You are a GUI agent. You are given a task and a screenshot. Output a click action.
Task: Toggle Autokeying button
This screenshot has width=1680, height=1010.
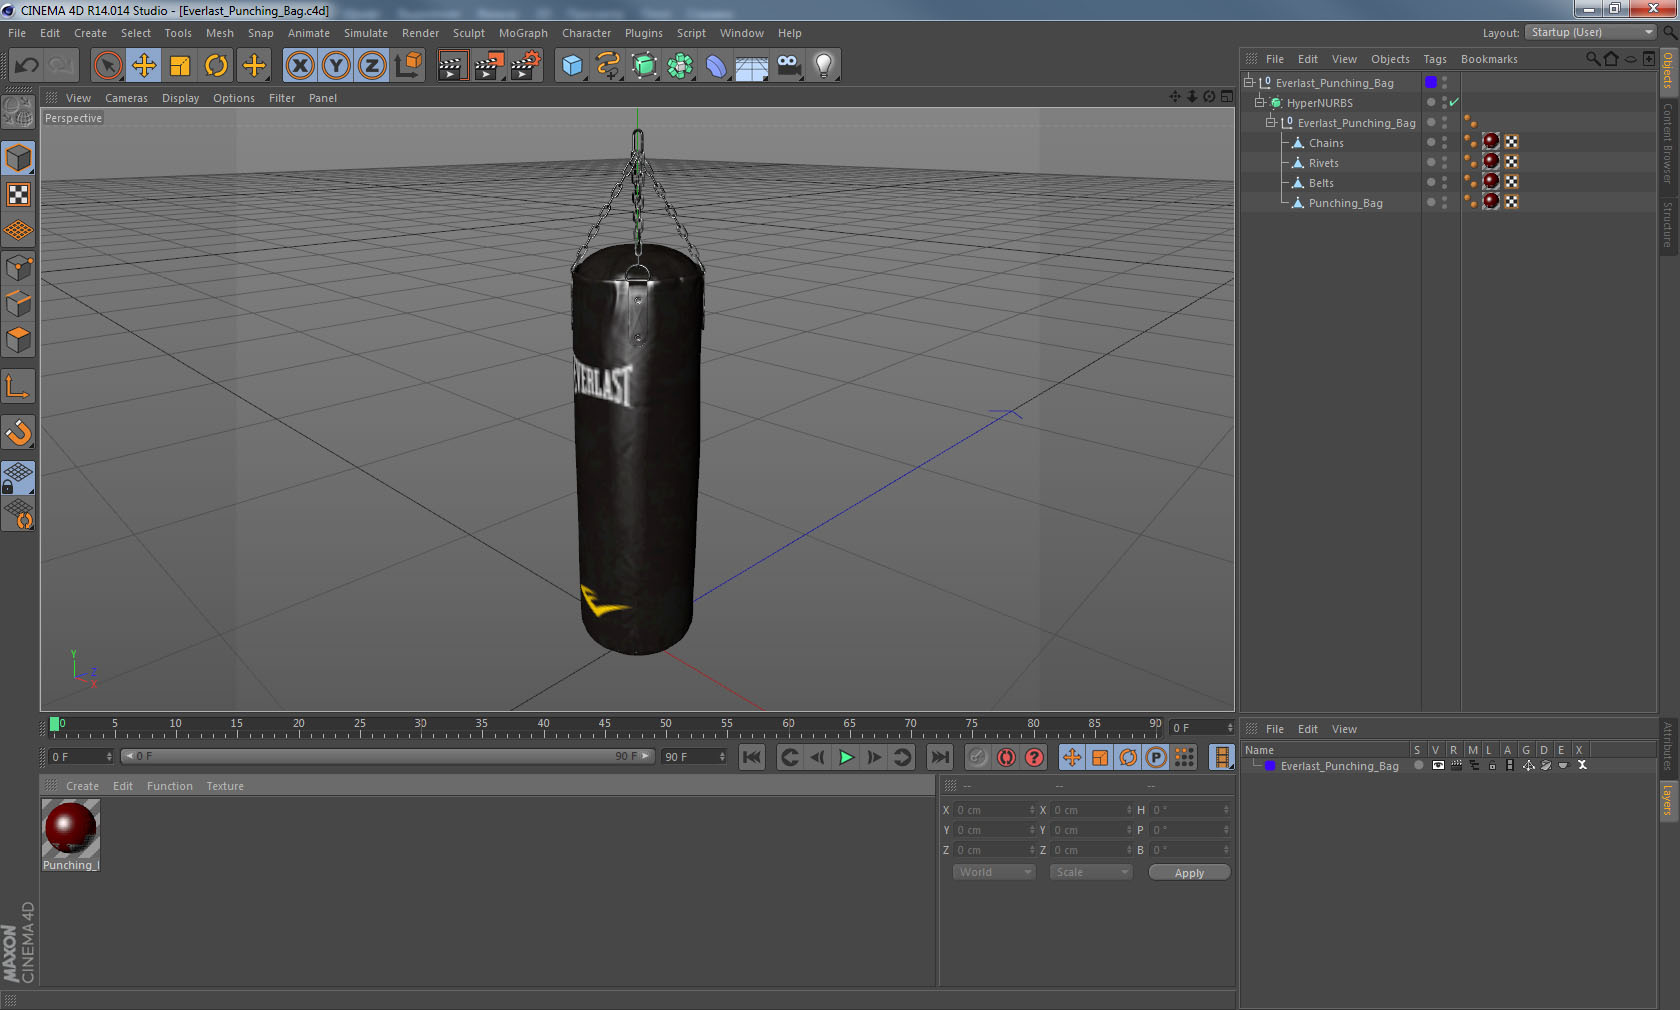[1006, 757]
